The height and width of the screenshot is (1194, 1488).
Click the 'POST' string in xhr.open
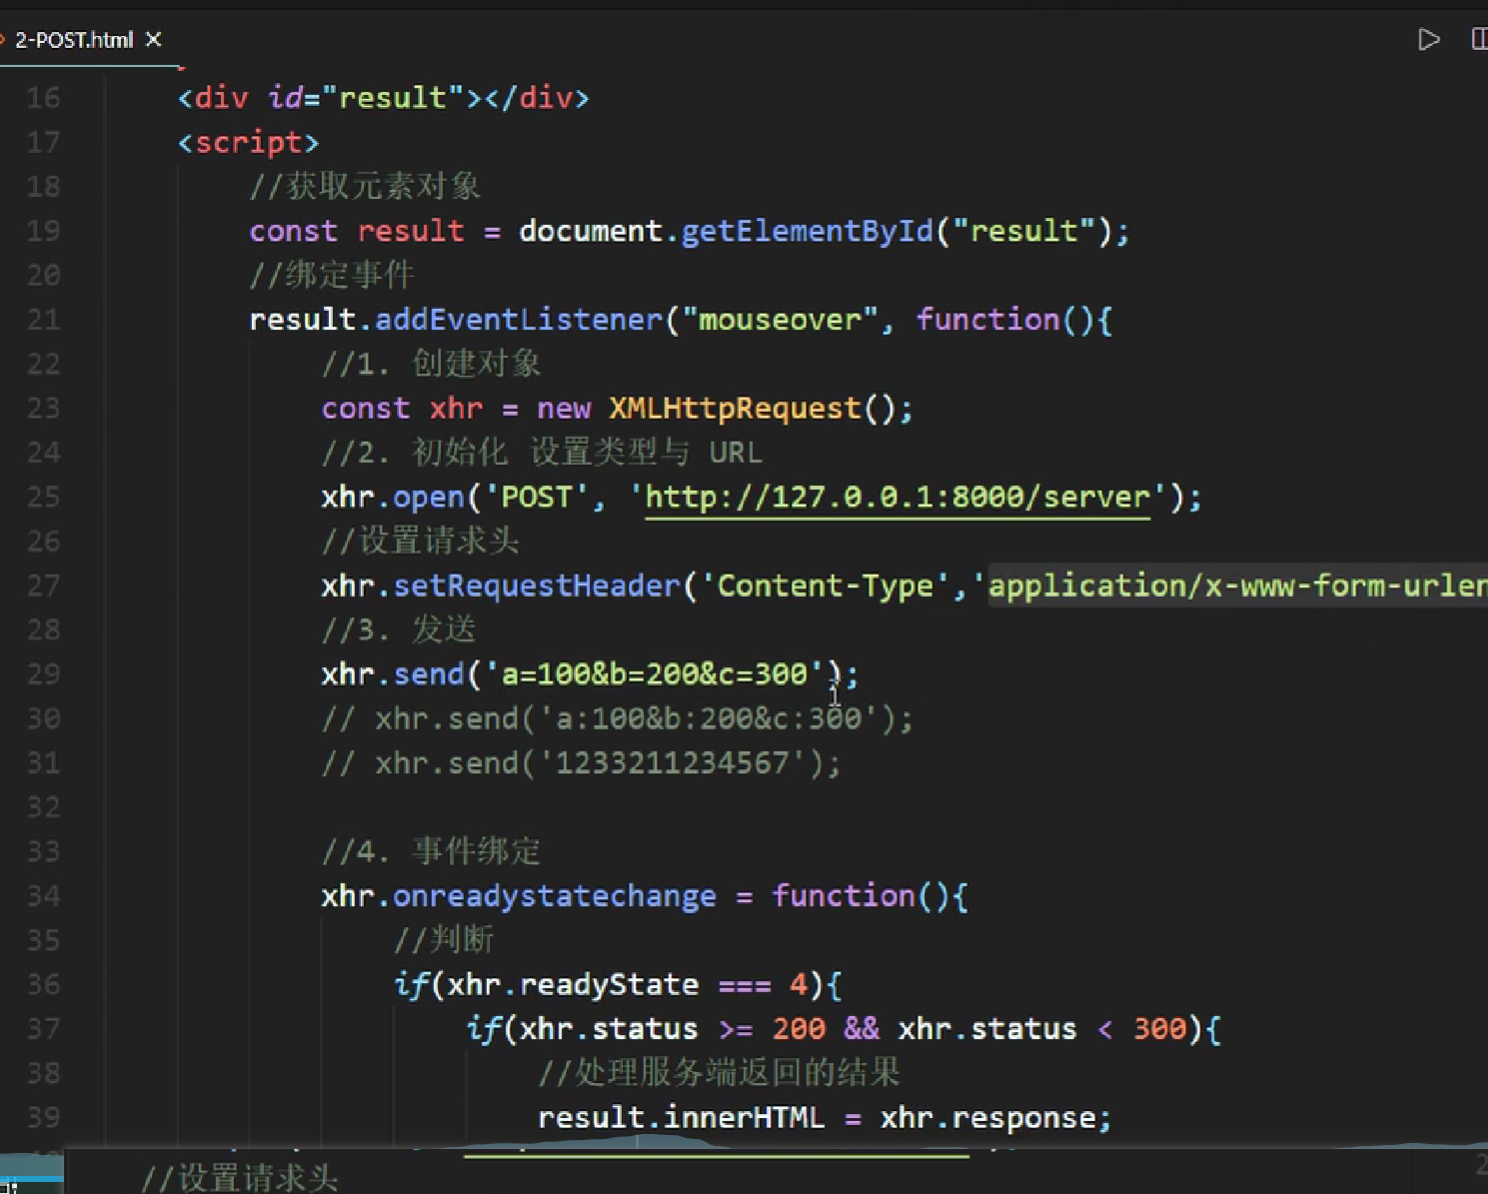click(537, 497)
